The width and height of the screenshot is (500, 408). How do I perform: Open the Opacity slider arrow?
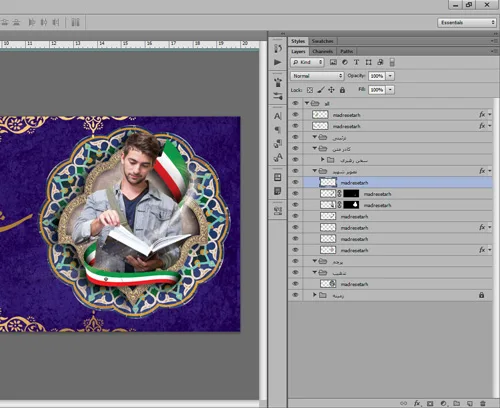(x=390, y=76)
